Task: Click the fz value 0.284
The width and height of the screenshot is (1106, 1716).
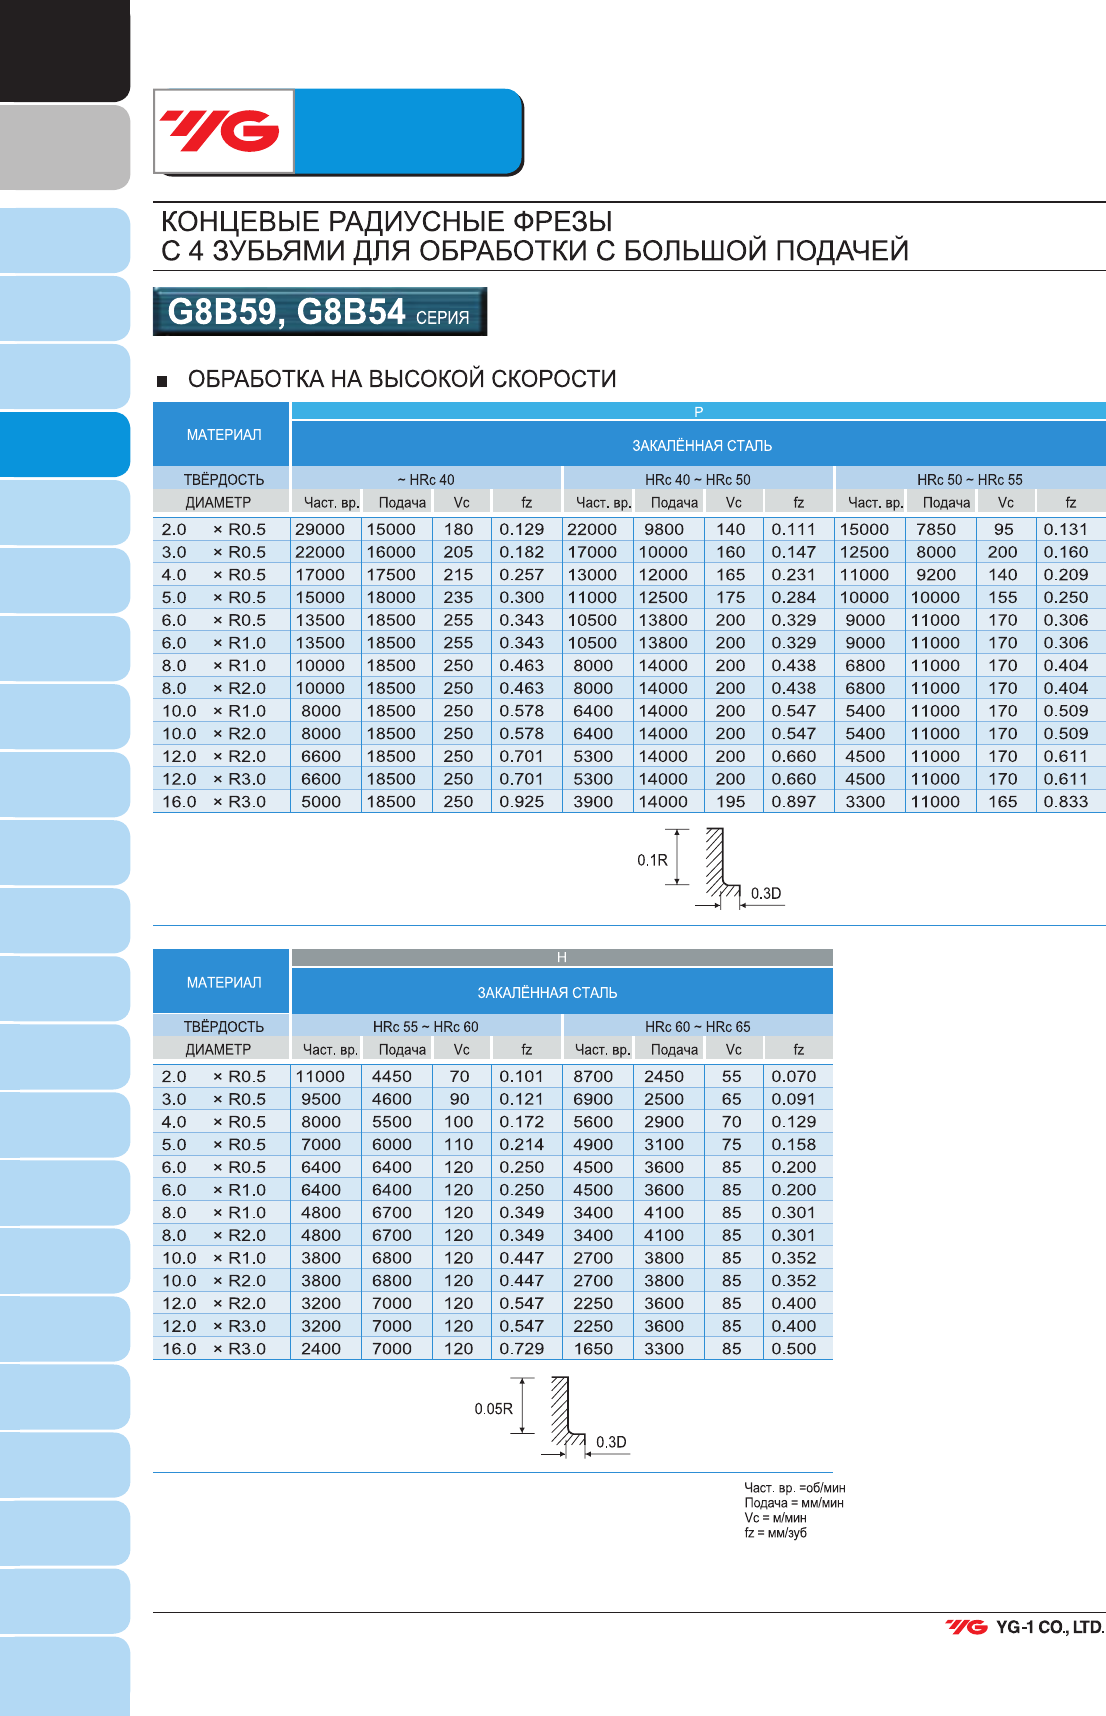Action: click(x=794, y=597)
